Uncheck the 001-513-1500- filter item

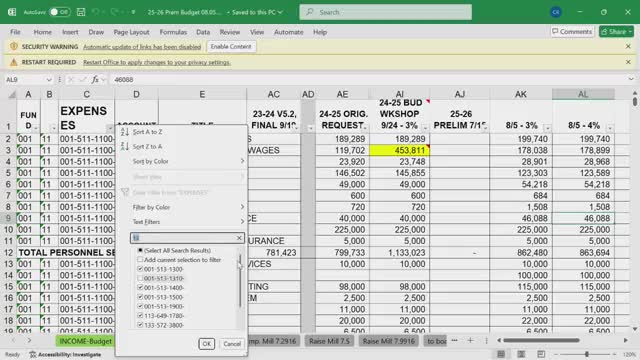[140, 297]
